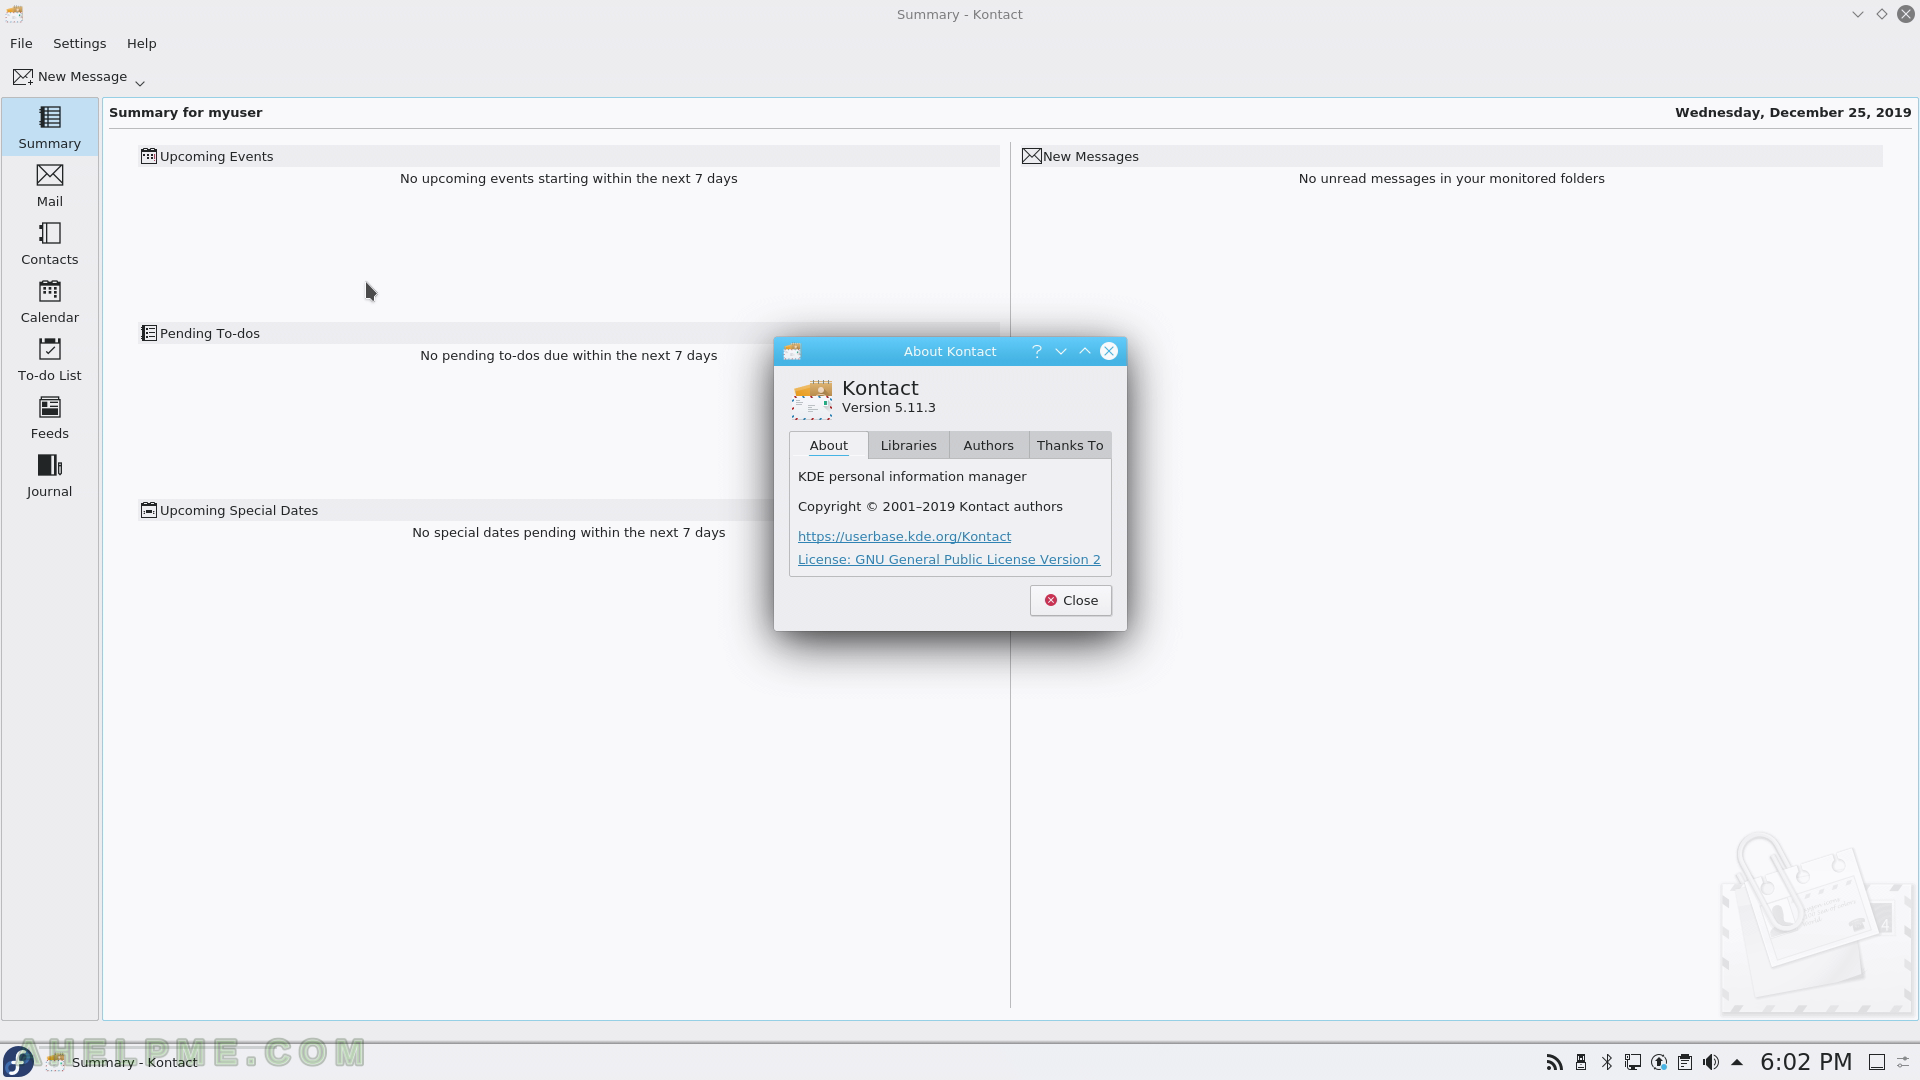Open the Bluetooth tray icon
Image resolution: width=1920 pixels, height=1080 pixels.
[x=1607, y=1062]
